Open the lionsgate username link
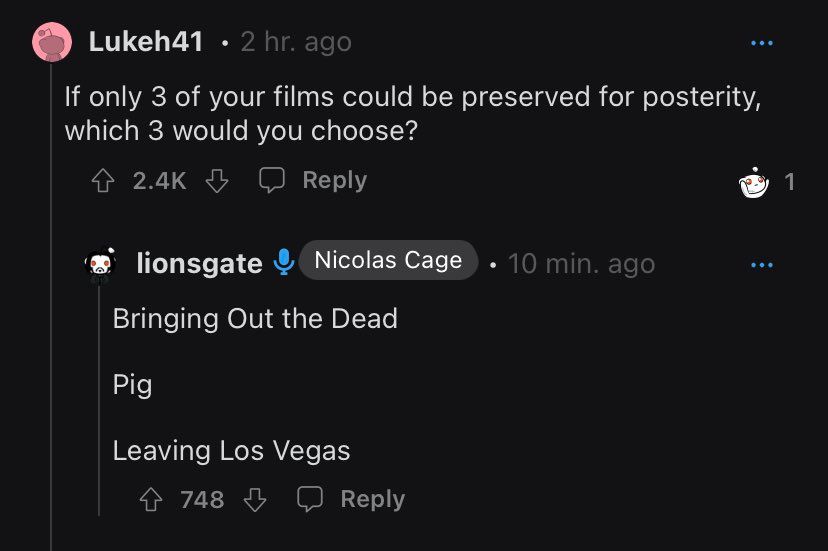 tap(199, 263)
